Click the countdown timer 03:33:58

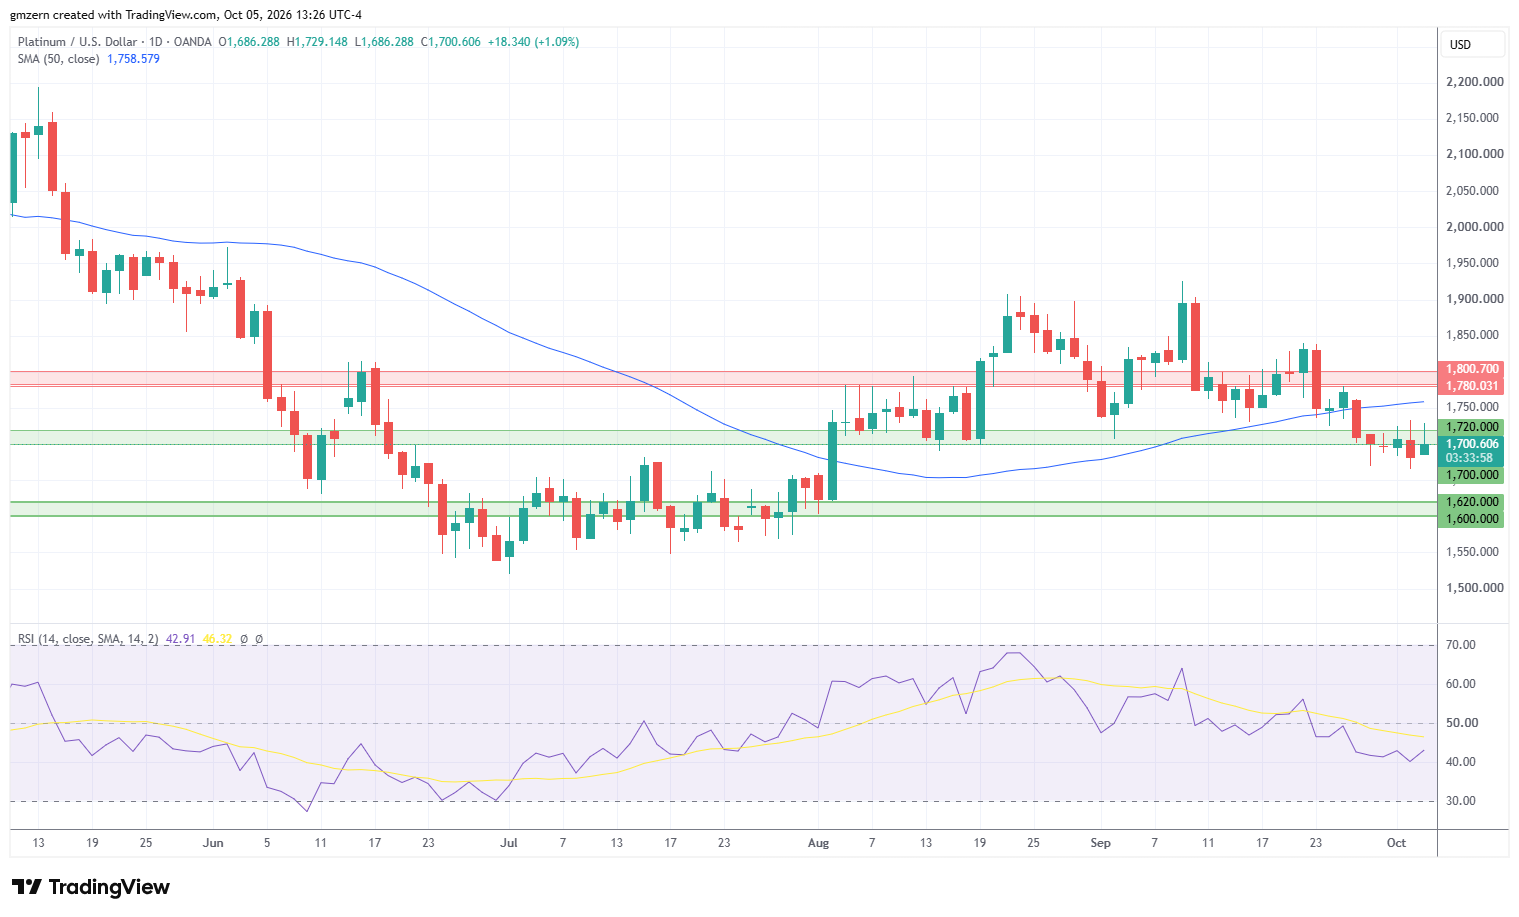coord(1470,458)
